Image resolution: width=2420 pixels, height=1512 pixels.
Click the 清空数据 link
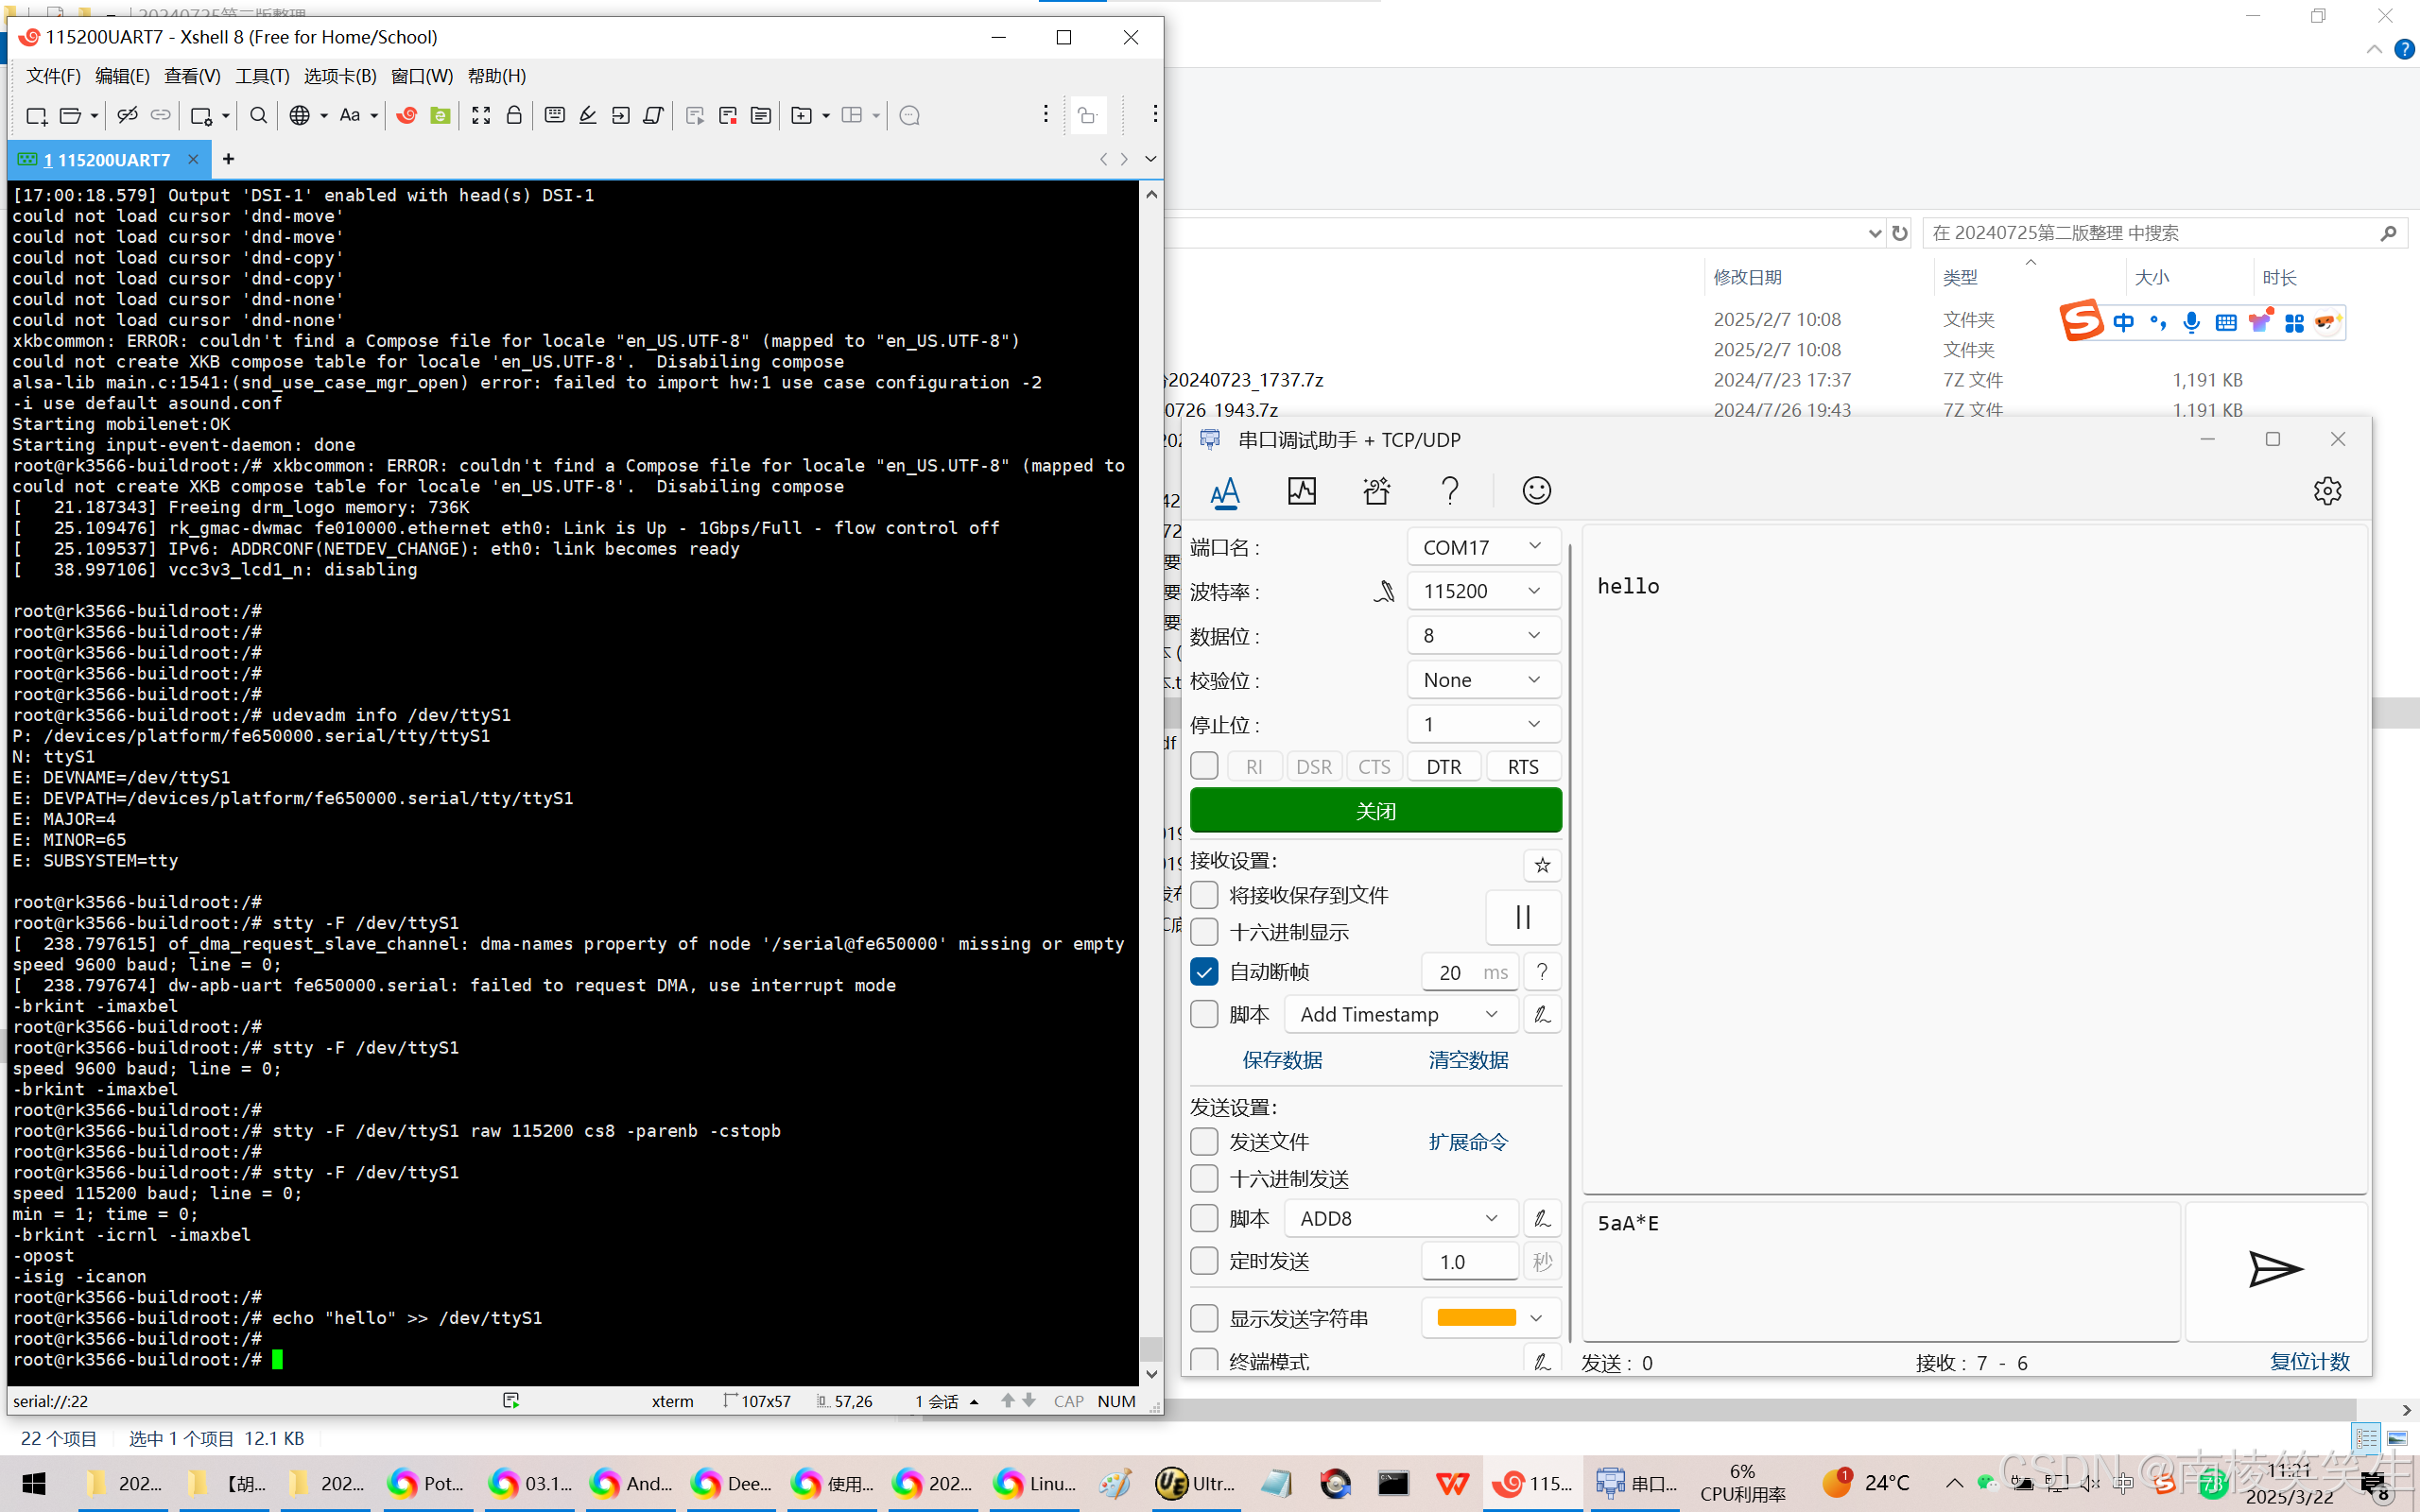pyautogui.click(x=1468, y=1060)
